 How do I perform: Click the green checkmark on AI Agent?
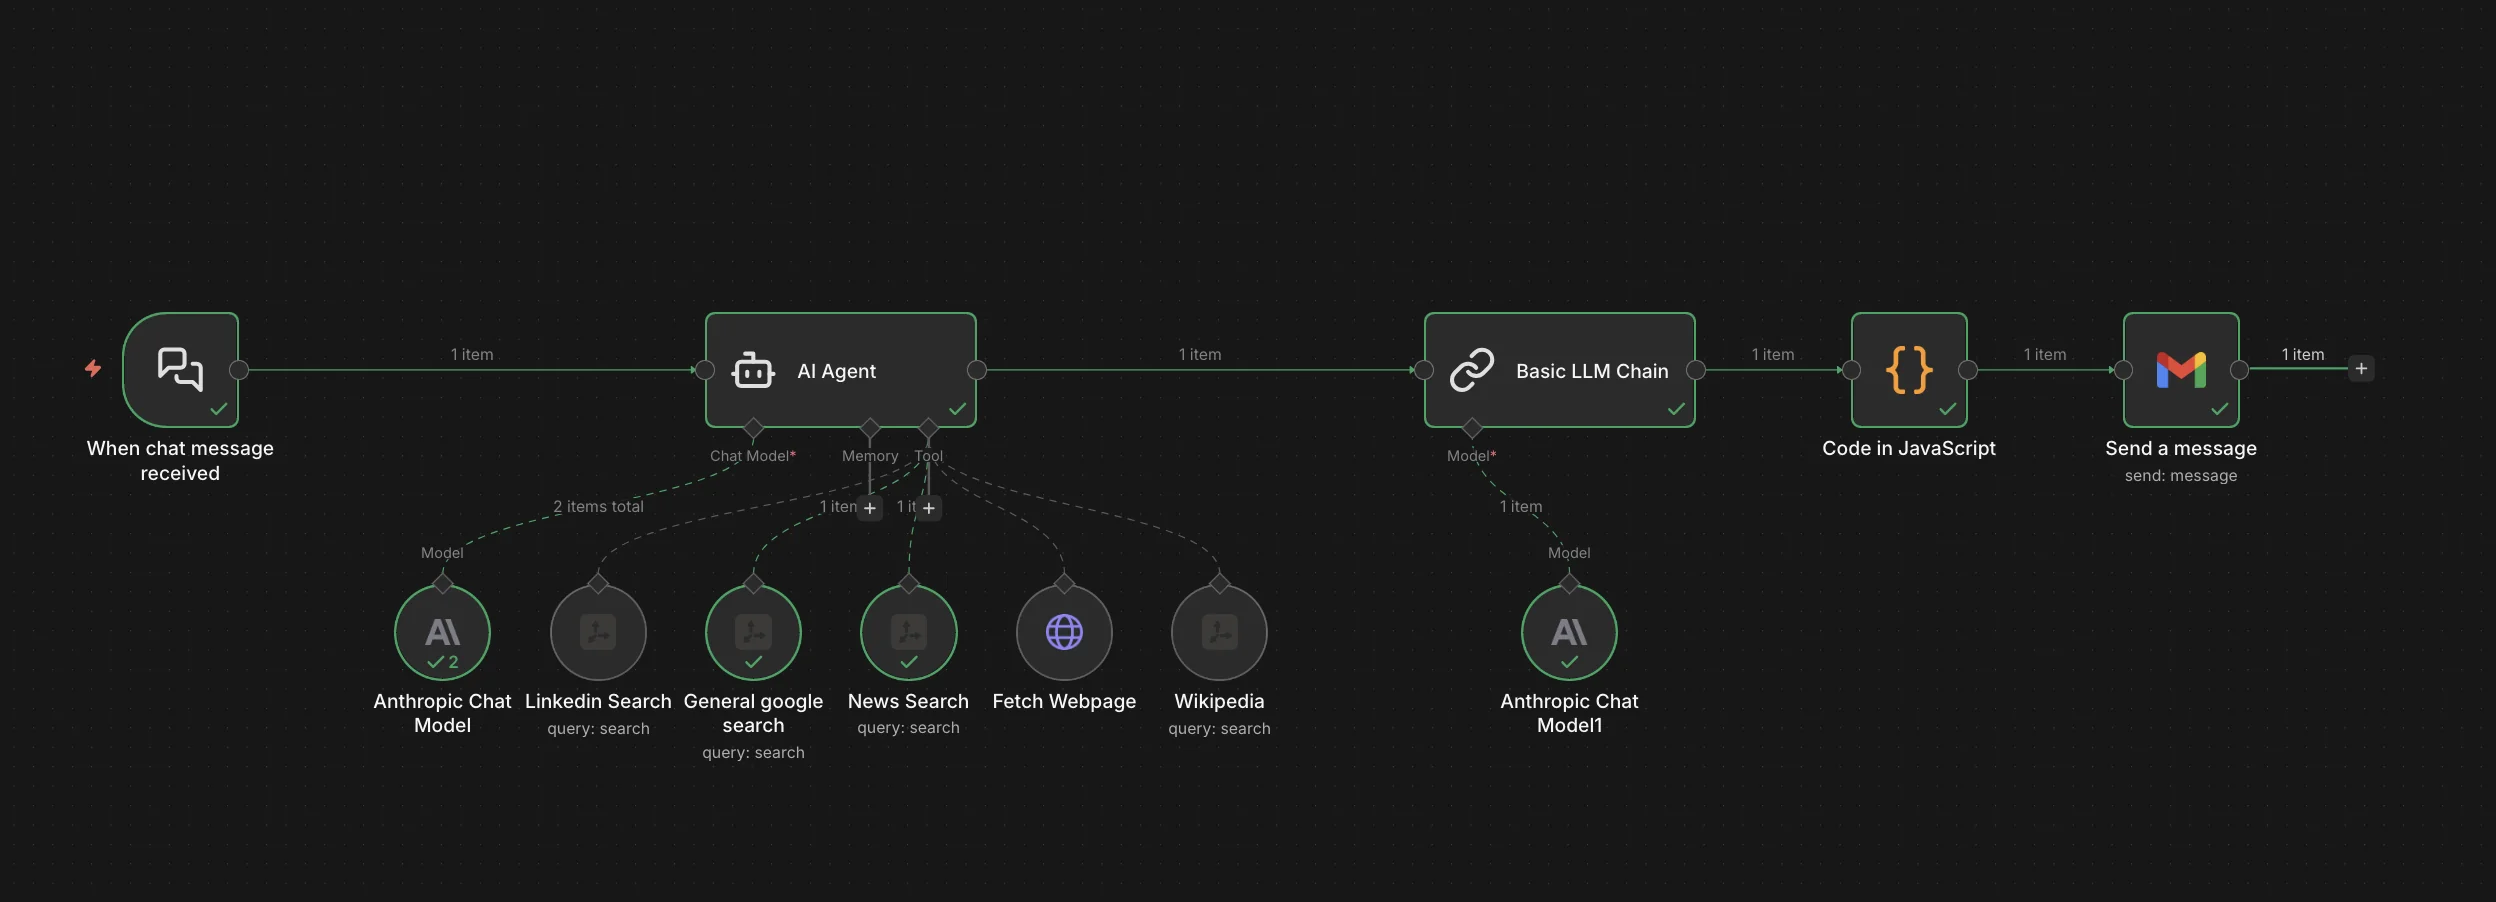pyautogui.click(x=956, y=408)
